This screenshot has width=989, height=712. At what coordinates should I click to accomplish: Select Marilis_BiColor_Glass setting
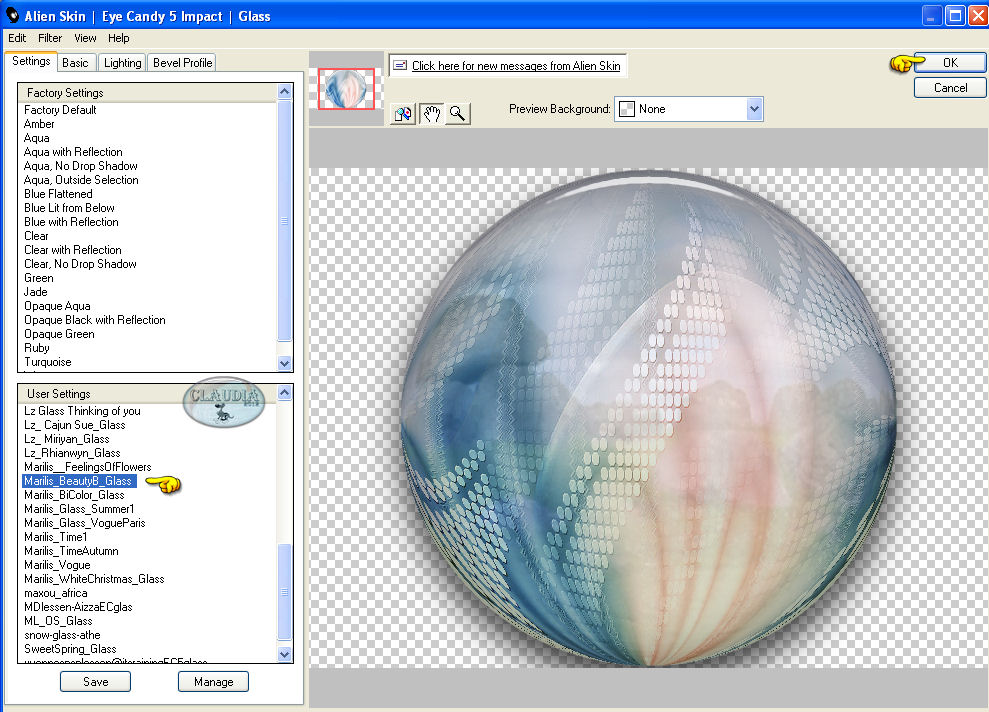[x=74, y=495]
